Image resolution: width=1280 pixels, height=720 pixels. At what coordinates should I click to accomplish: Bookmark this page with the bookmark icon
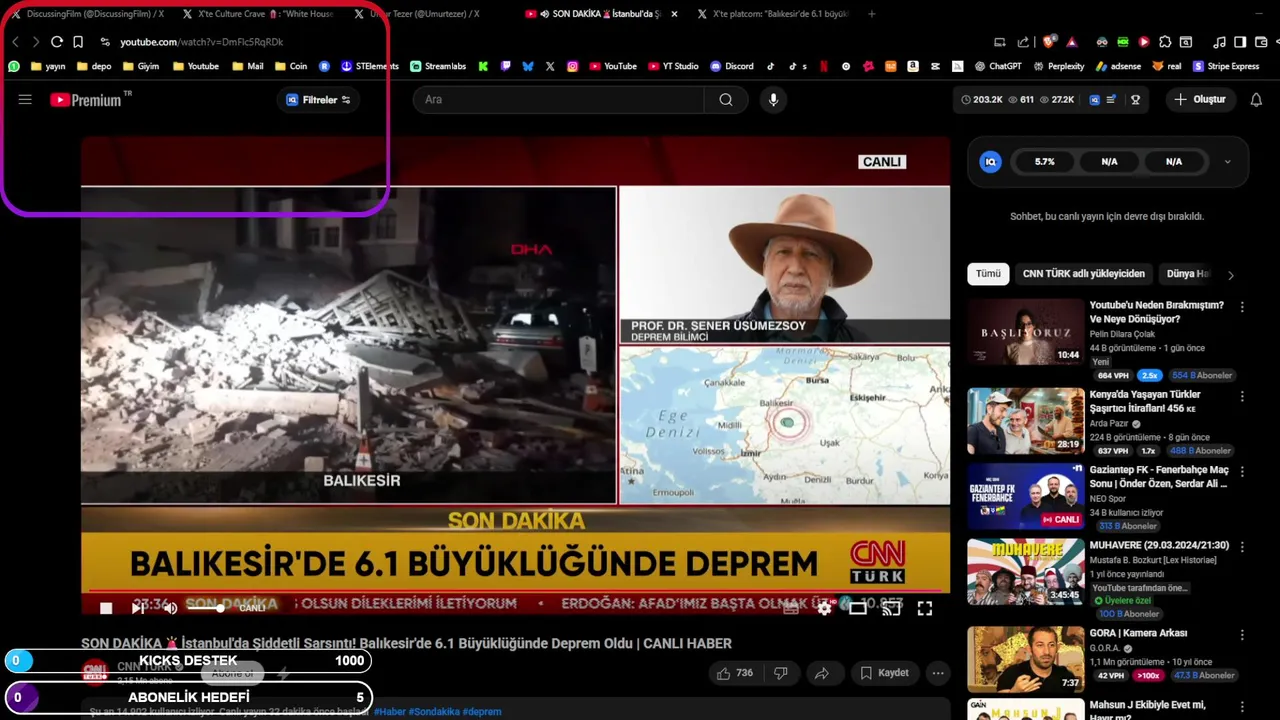78,42
